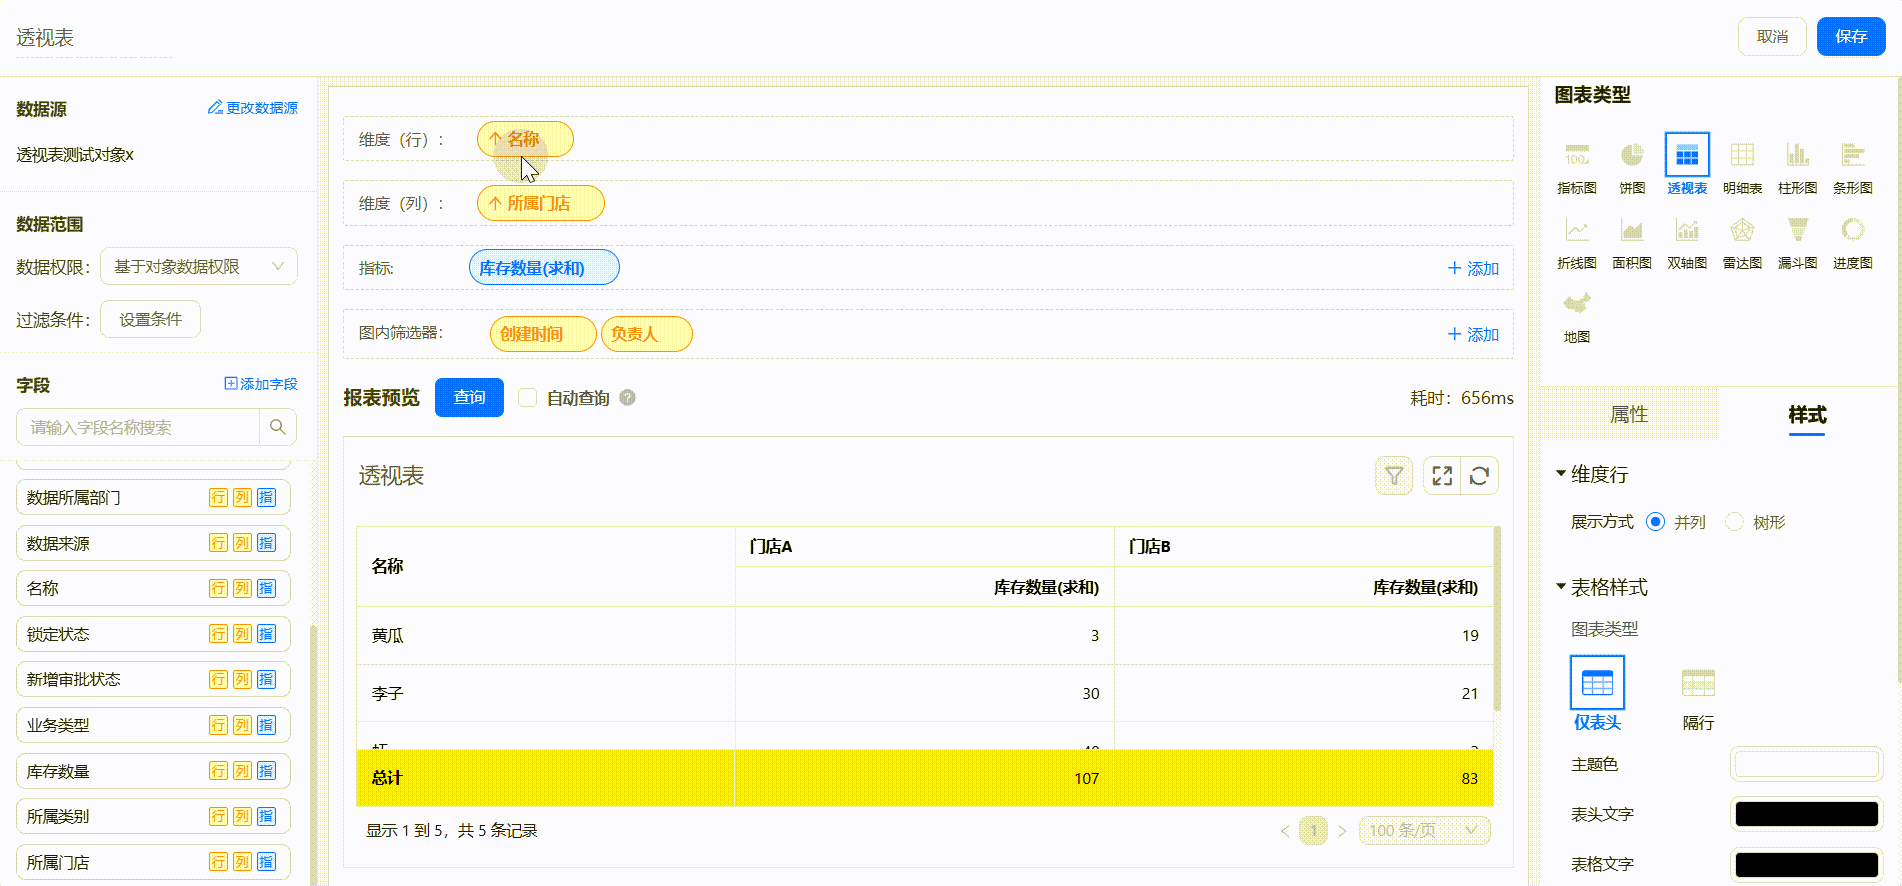Click the 设置条件 button
Viewport: 1902px width, 886px height.
(150, 319)
